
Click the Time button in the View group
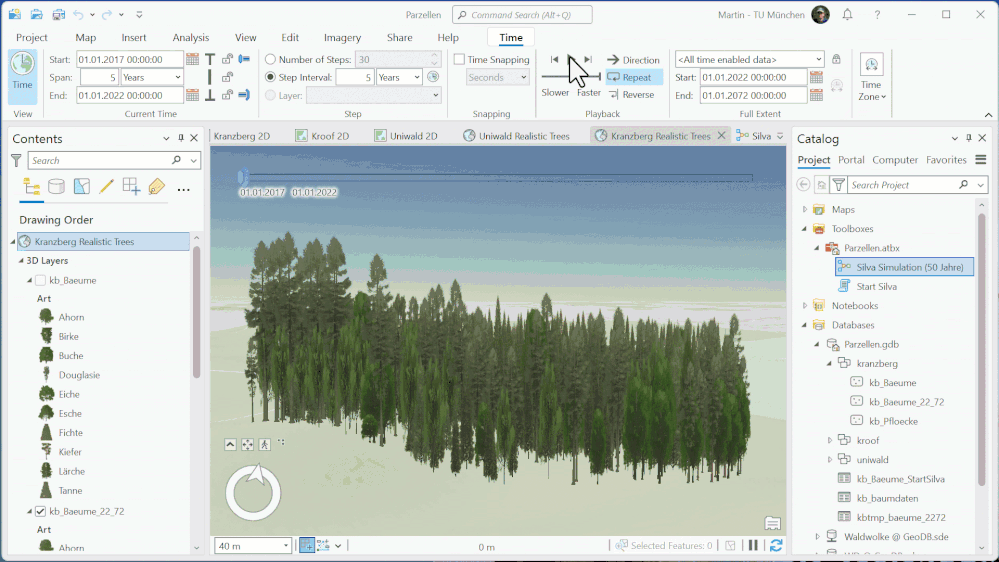click(22, 74)
